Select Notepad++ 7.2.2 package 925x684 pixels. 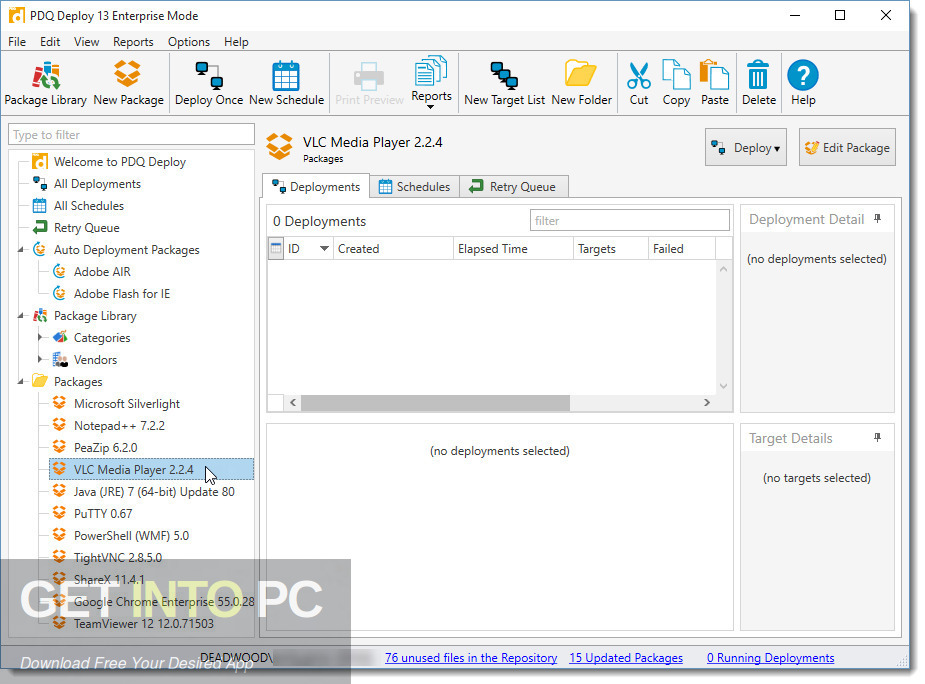[x=119, y=426]
